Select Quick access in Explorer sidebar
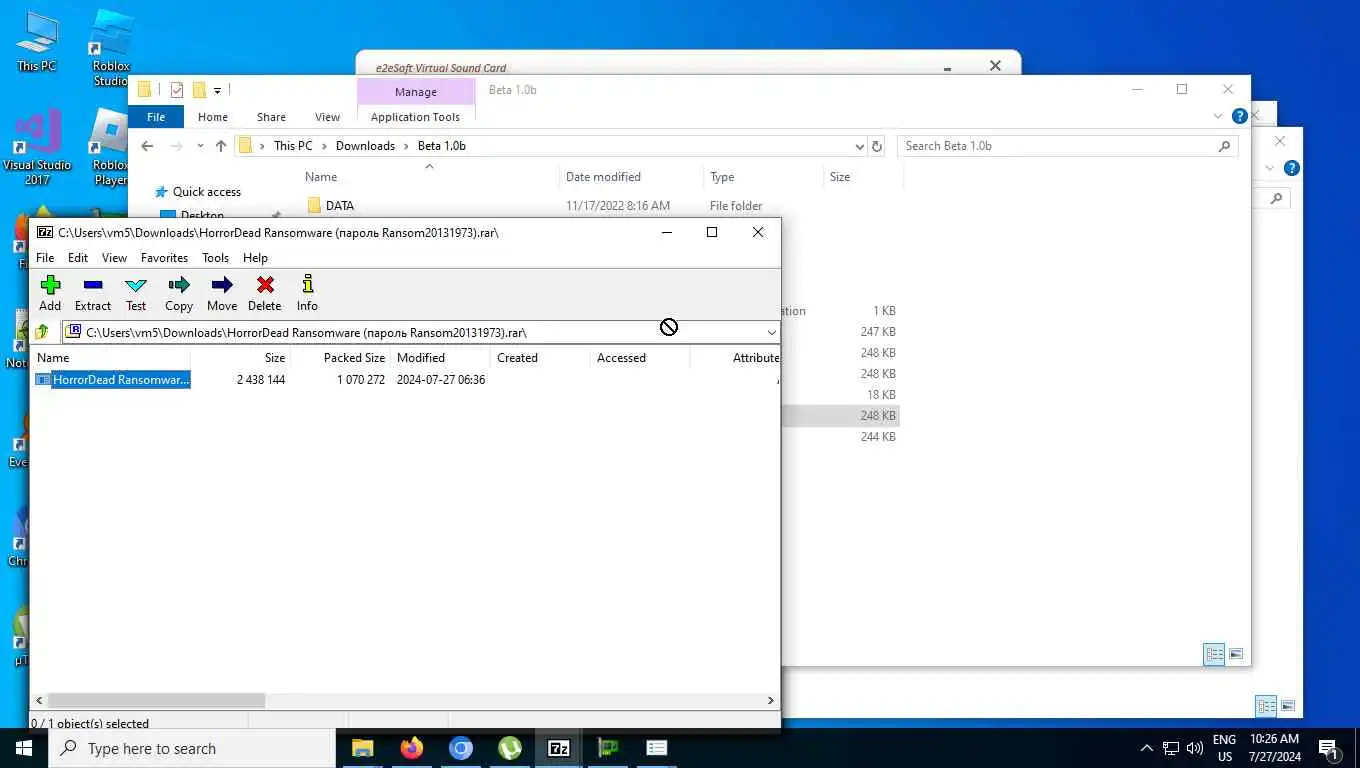The height and width of the screenshot is (768, 1360). coord(206,192)
